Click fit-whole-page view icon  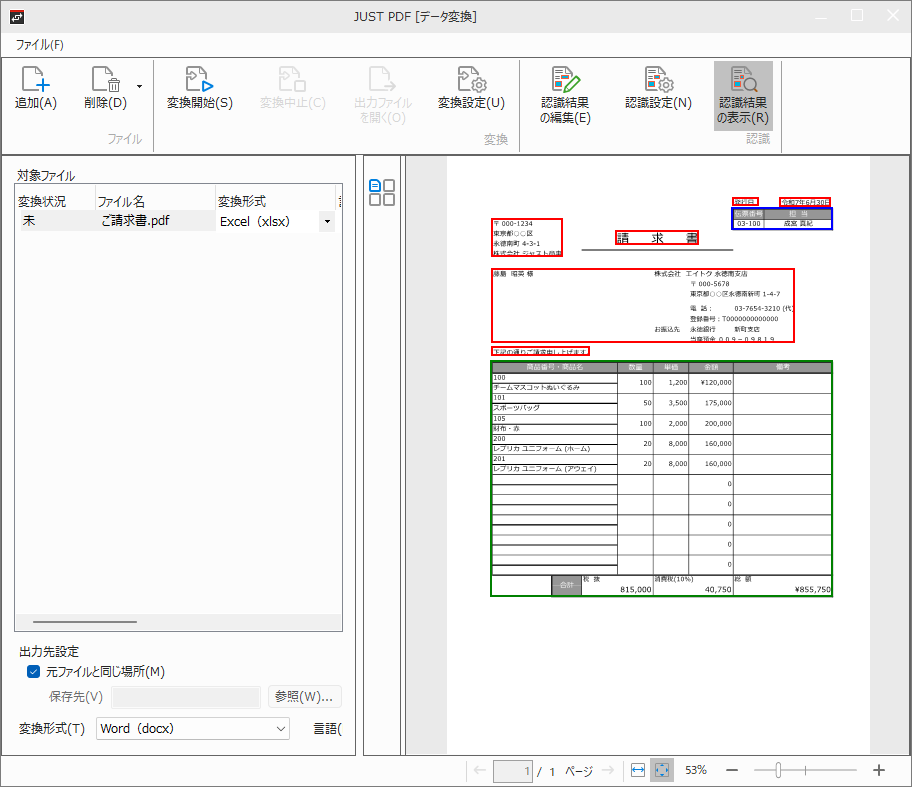662,771
